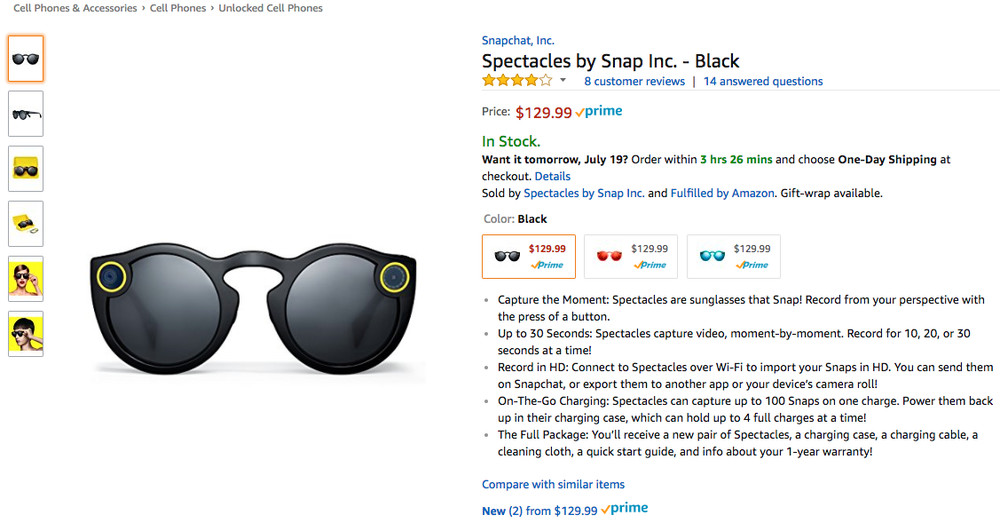Read the 8 customer reviews
The width and height of the screenshot is (1000, 523).
634,81
